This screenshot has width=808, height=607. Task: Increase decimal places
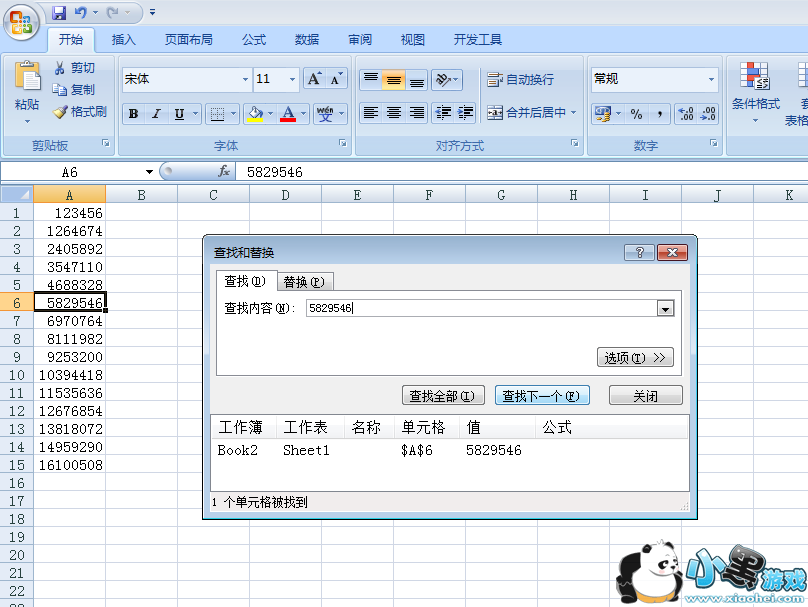686,114
